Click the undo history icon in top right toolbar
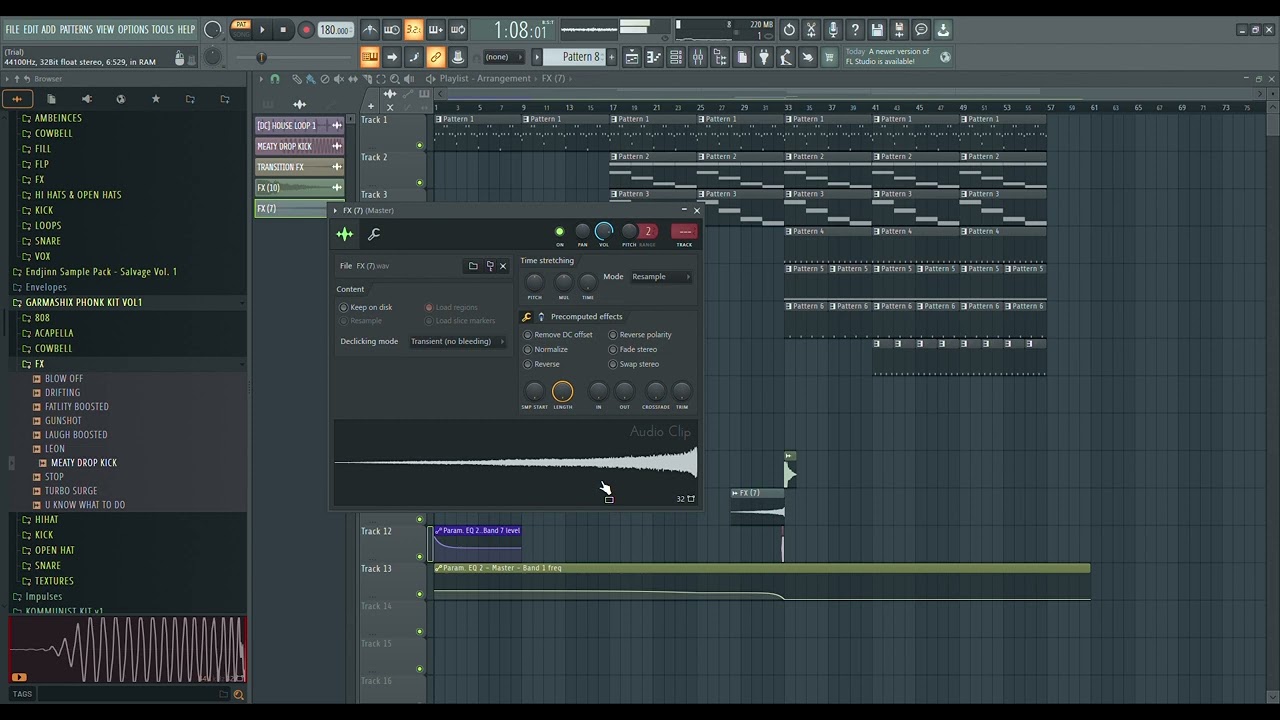Viewport: 1280px width, 720px height. coord(789,30)
